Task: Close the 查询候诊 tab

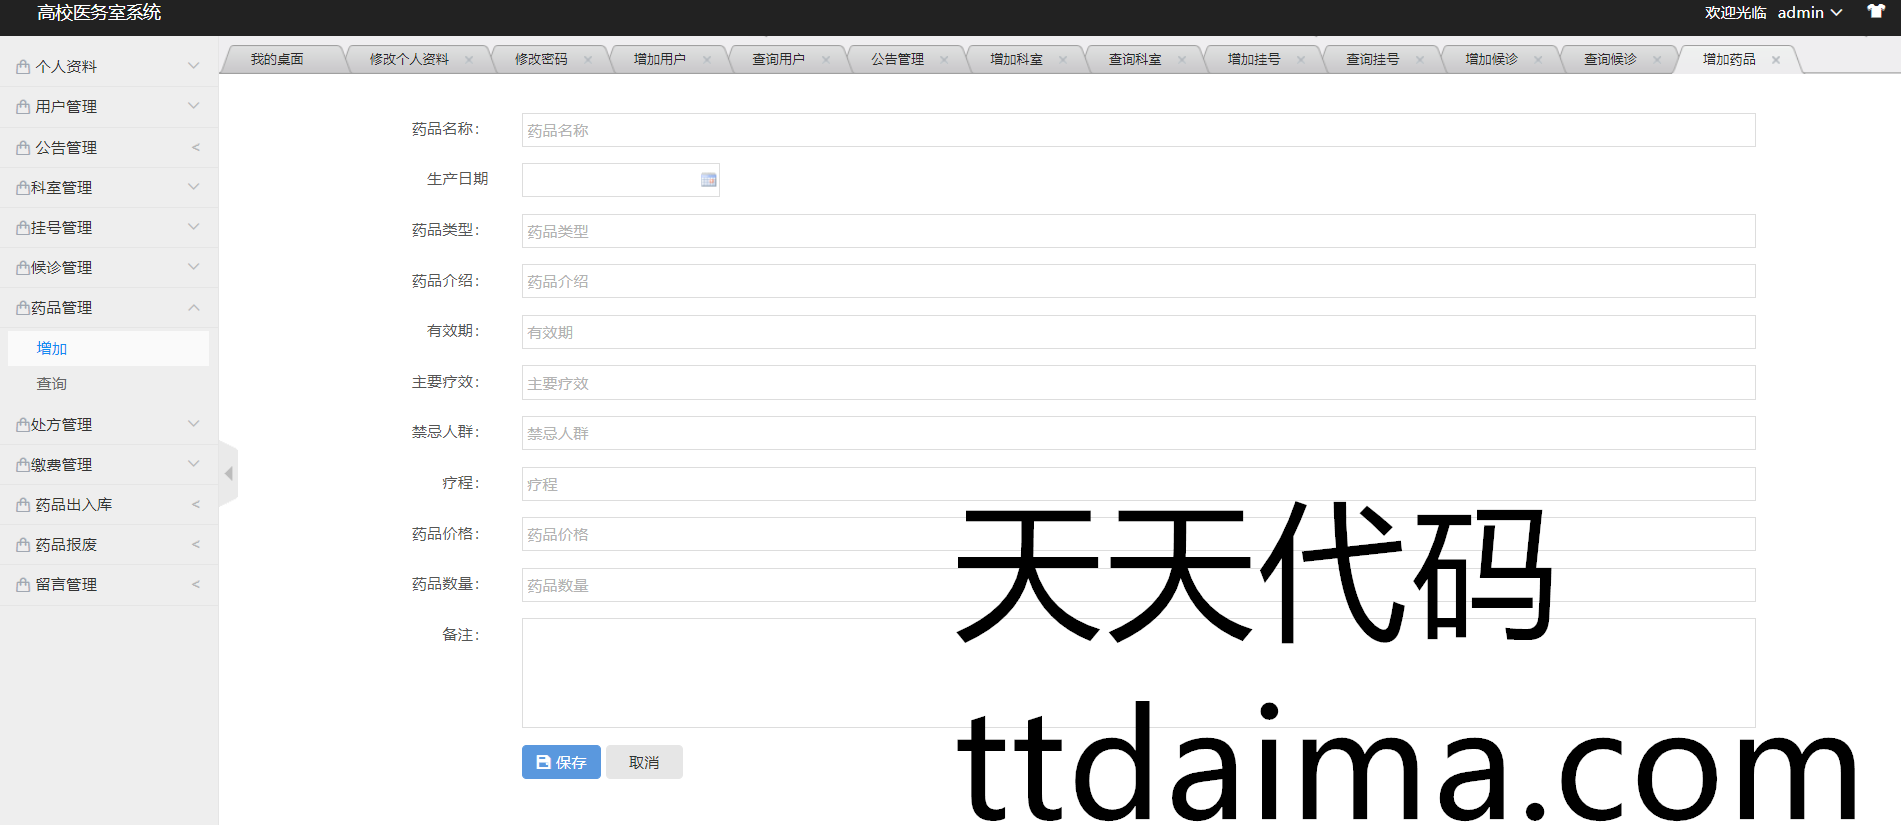Action: tap(1657, 60)
